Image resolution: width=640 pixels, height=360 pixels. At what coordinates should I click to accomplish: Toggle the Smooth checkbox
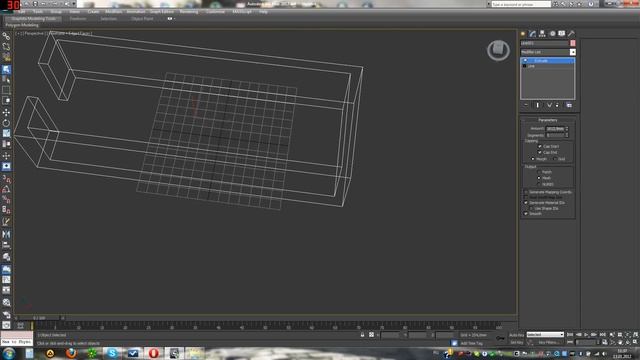[x=526, y=213]
